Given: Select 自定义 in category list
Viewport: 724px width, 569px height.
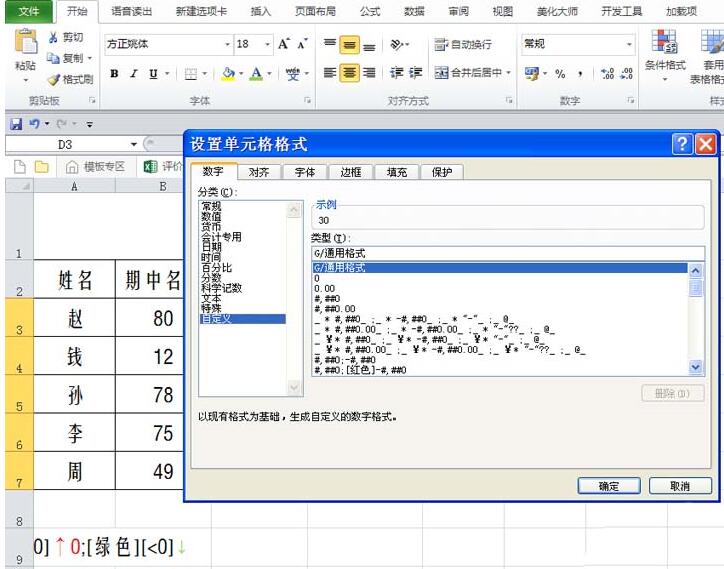Looking at the screenshot, I should click(243, 319).
